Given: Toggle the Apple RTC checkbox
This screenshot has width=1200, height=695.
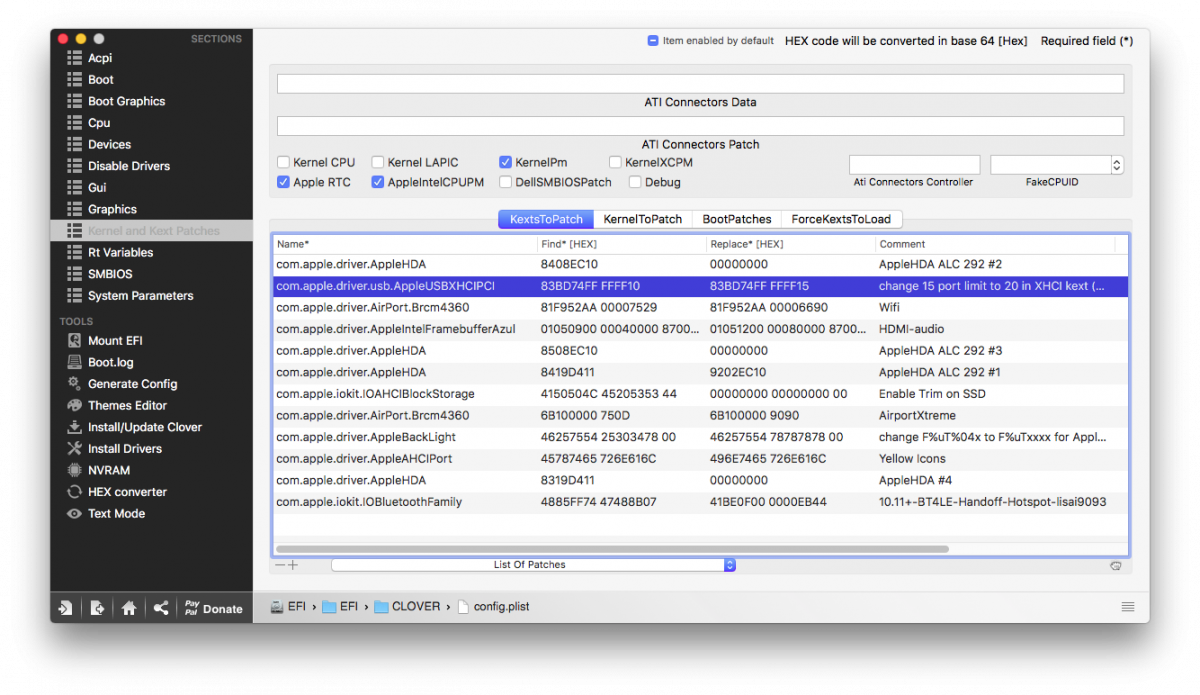Looking at the screenshot, I should pyautogui.click(x=284, y=182).
